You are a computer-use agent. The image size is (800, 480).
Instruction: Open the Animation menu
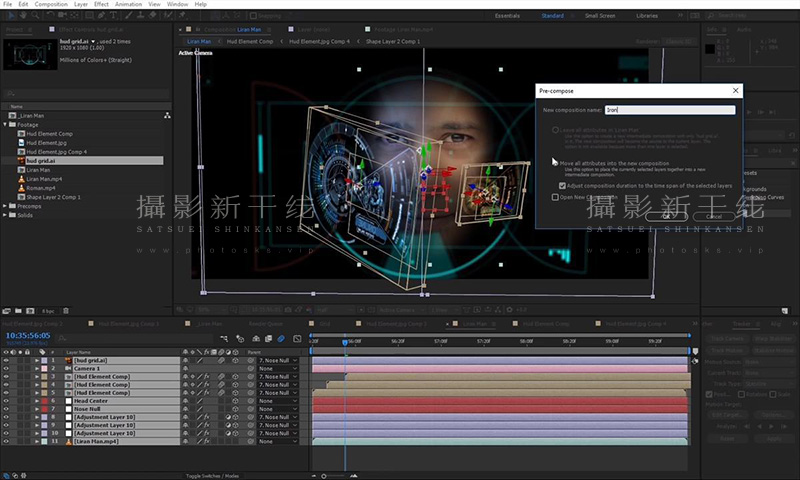pos(128,4)
